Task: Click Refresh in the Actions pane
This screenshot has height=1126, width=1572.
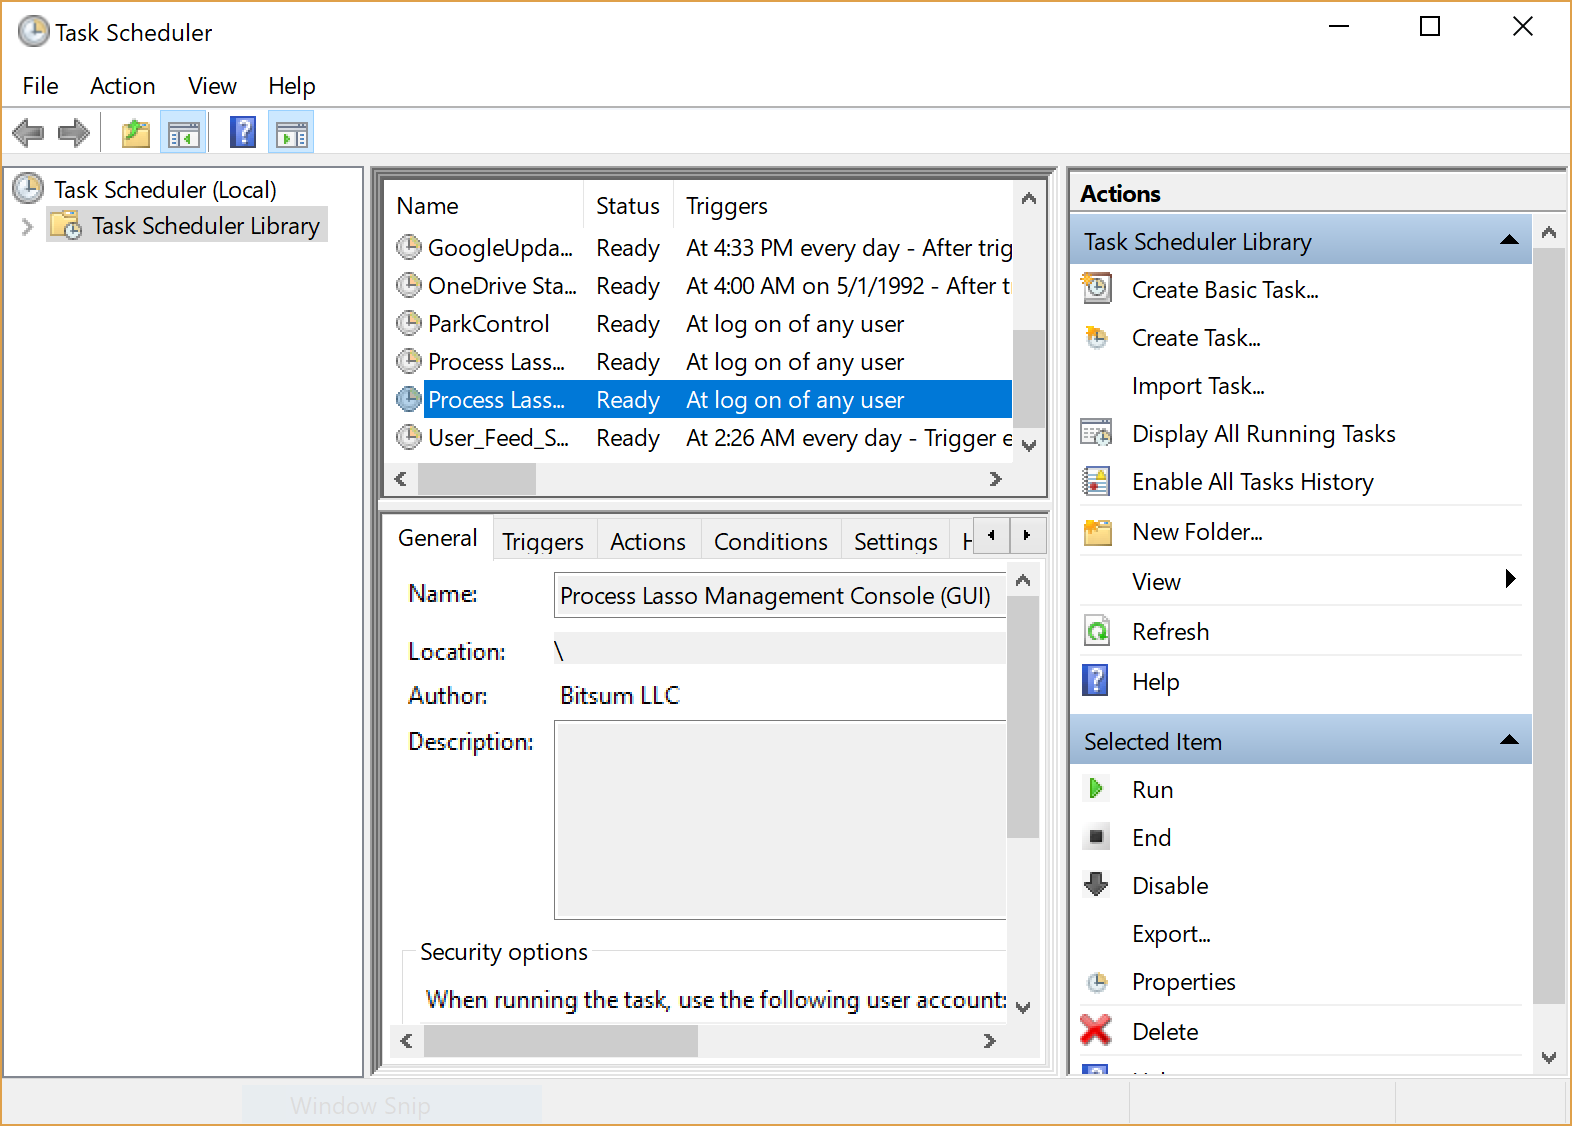Action: coord(1170,632)
